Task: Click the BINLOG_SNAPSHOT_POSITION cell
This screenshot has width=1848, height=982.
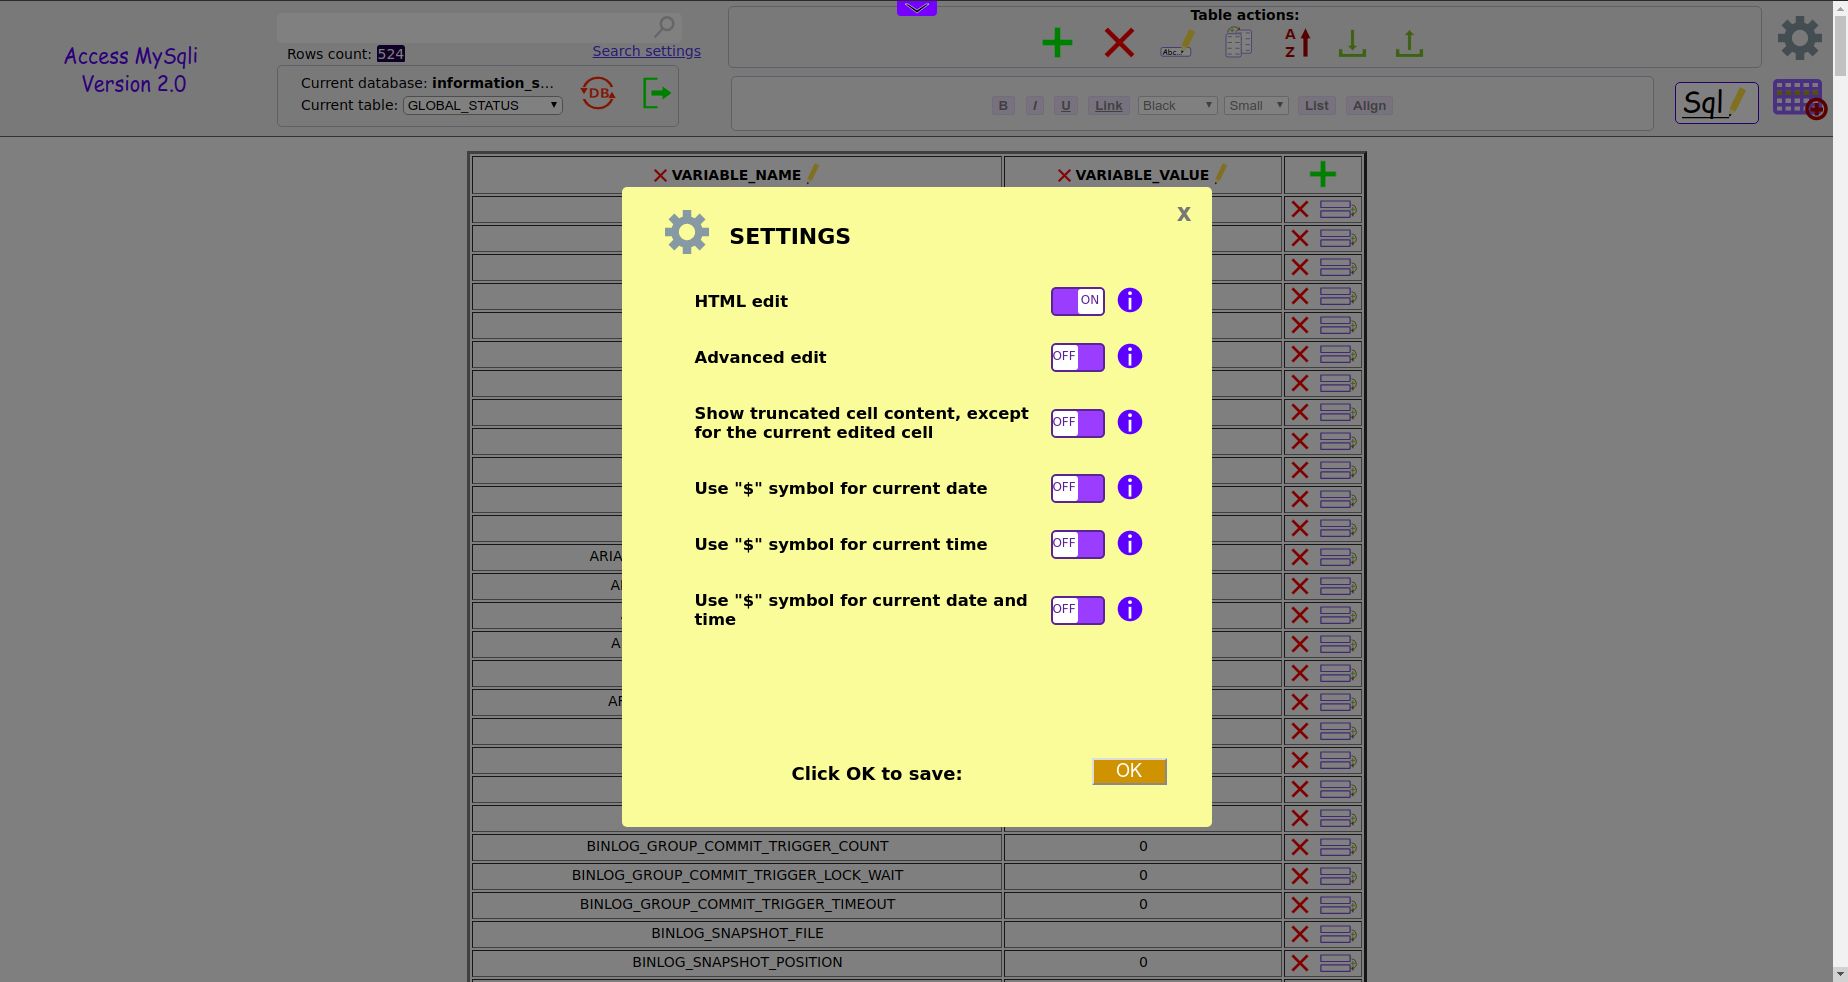Action: 737,962
